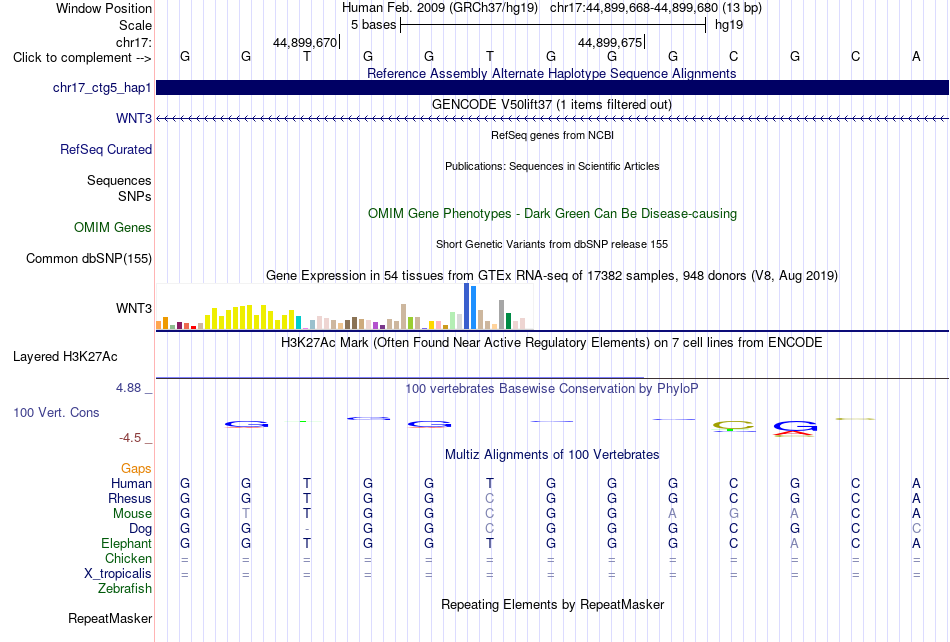Click the '5 bases' scale label

(373, 25)
